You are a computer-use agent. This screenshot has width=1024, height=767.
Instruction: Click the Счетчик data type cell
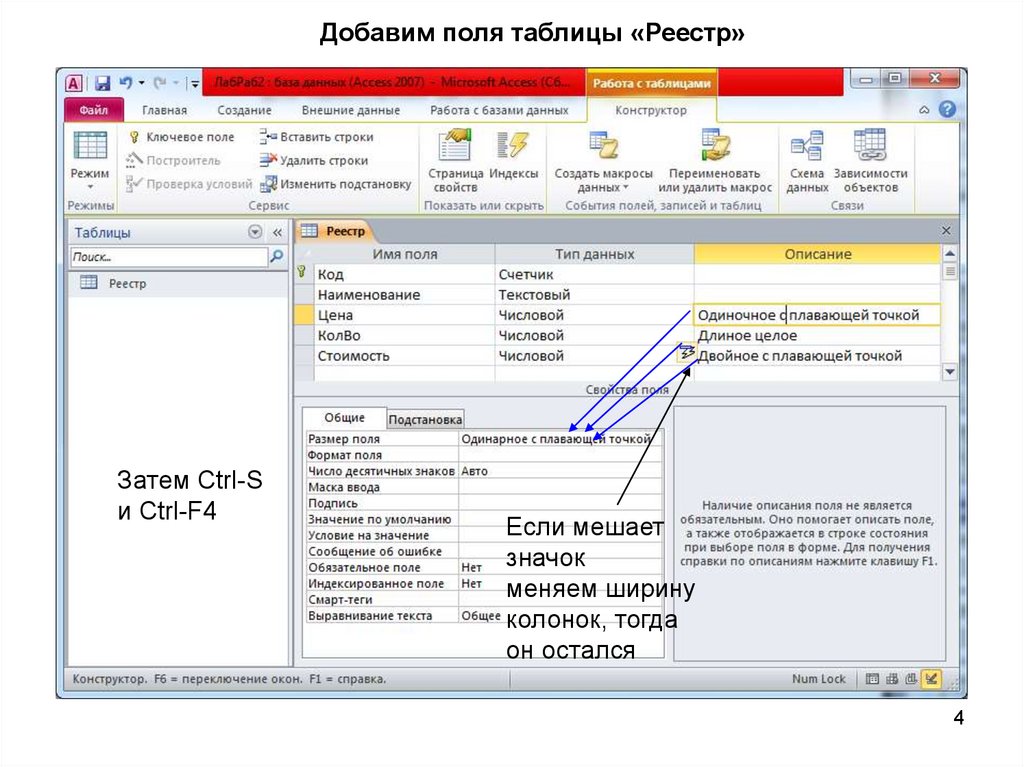[594, 274]
